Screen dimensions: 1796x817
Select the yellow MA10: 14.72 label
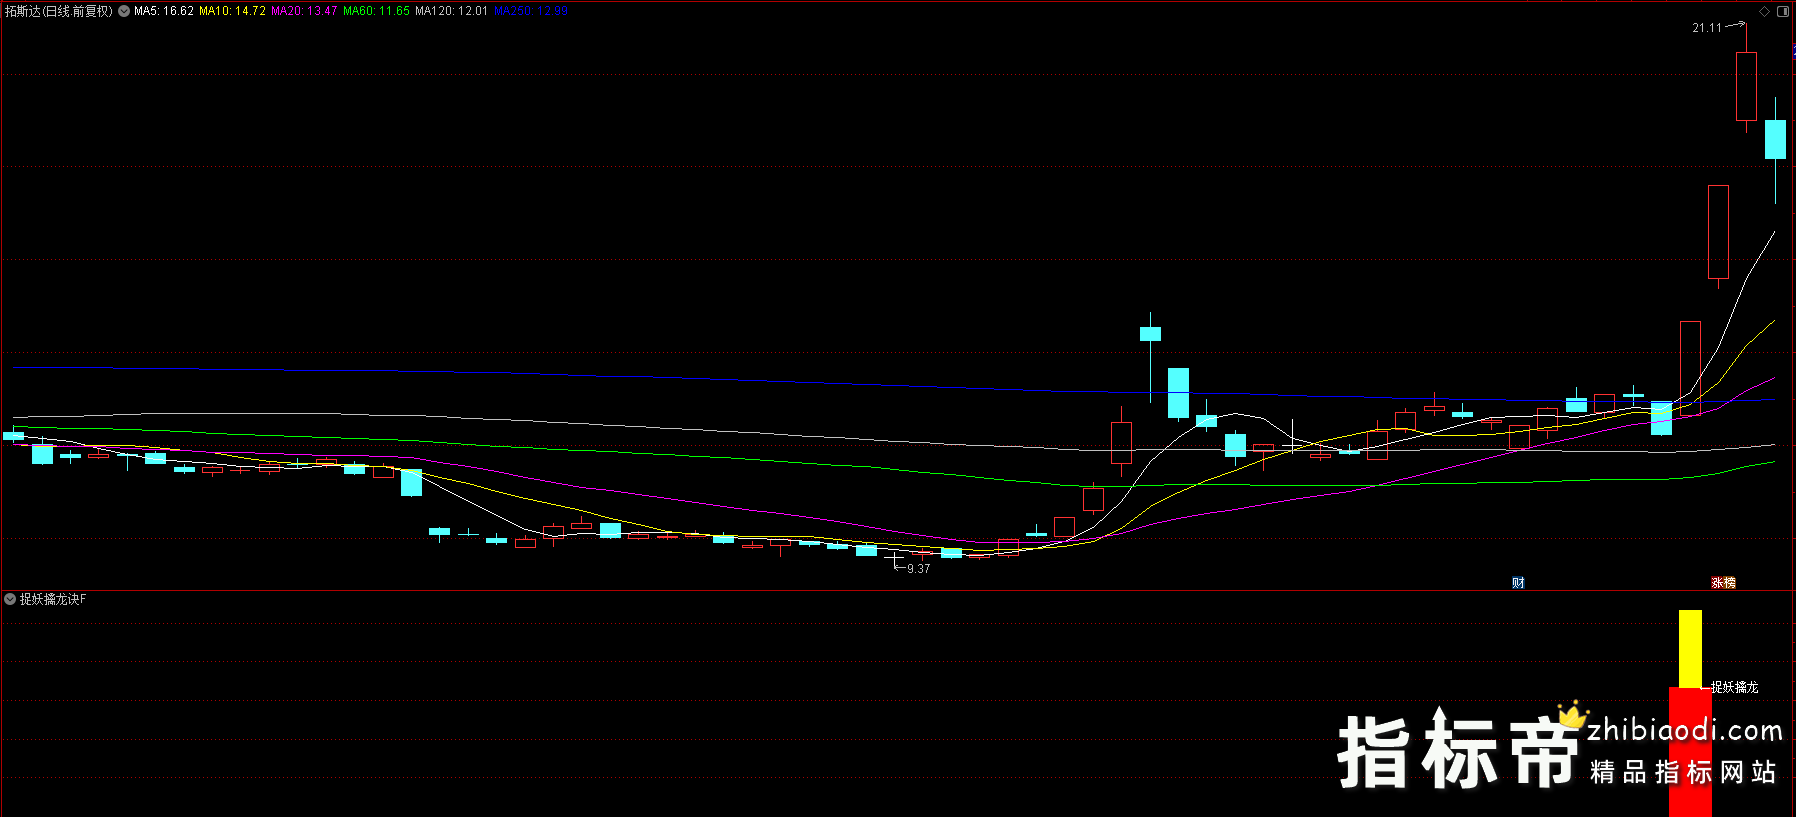coord(232,11)
